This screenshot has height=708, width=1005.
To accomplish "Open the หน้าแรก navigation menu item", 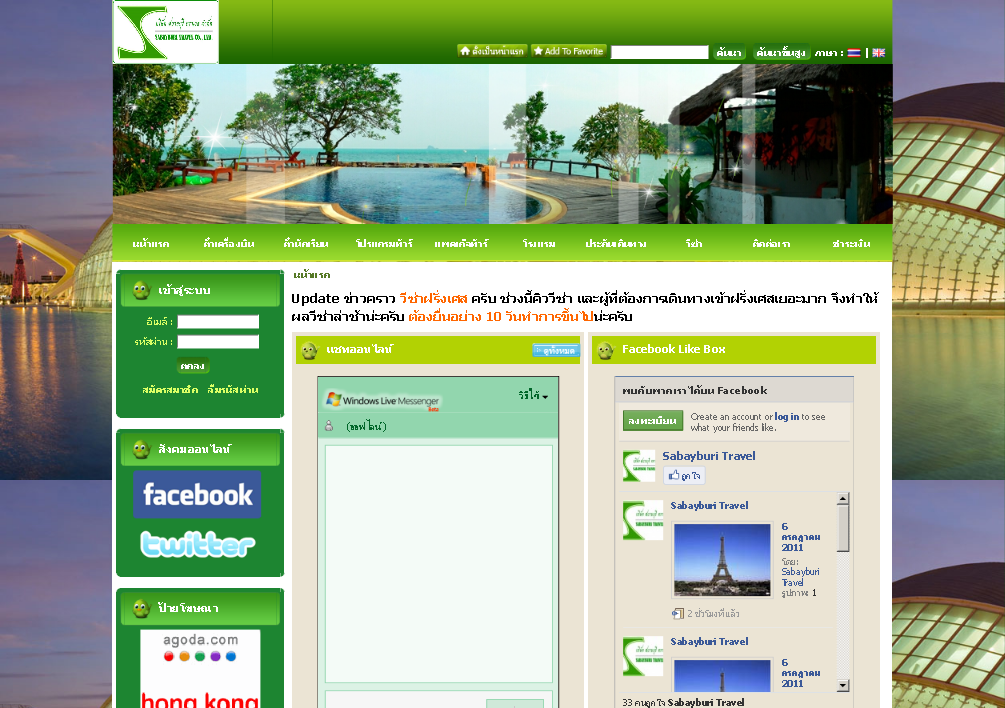I will pos(151,244).
